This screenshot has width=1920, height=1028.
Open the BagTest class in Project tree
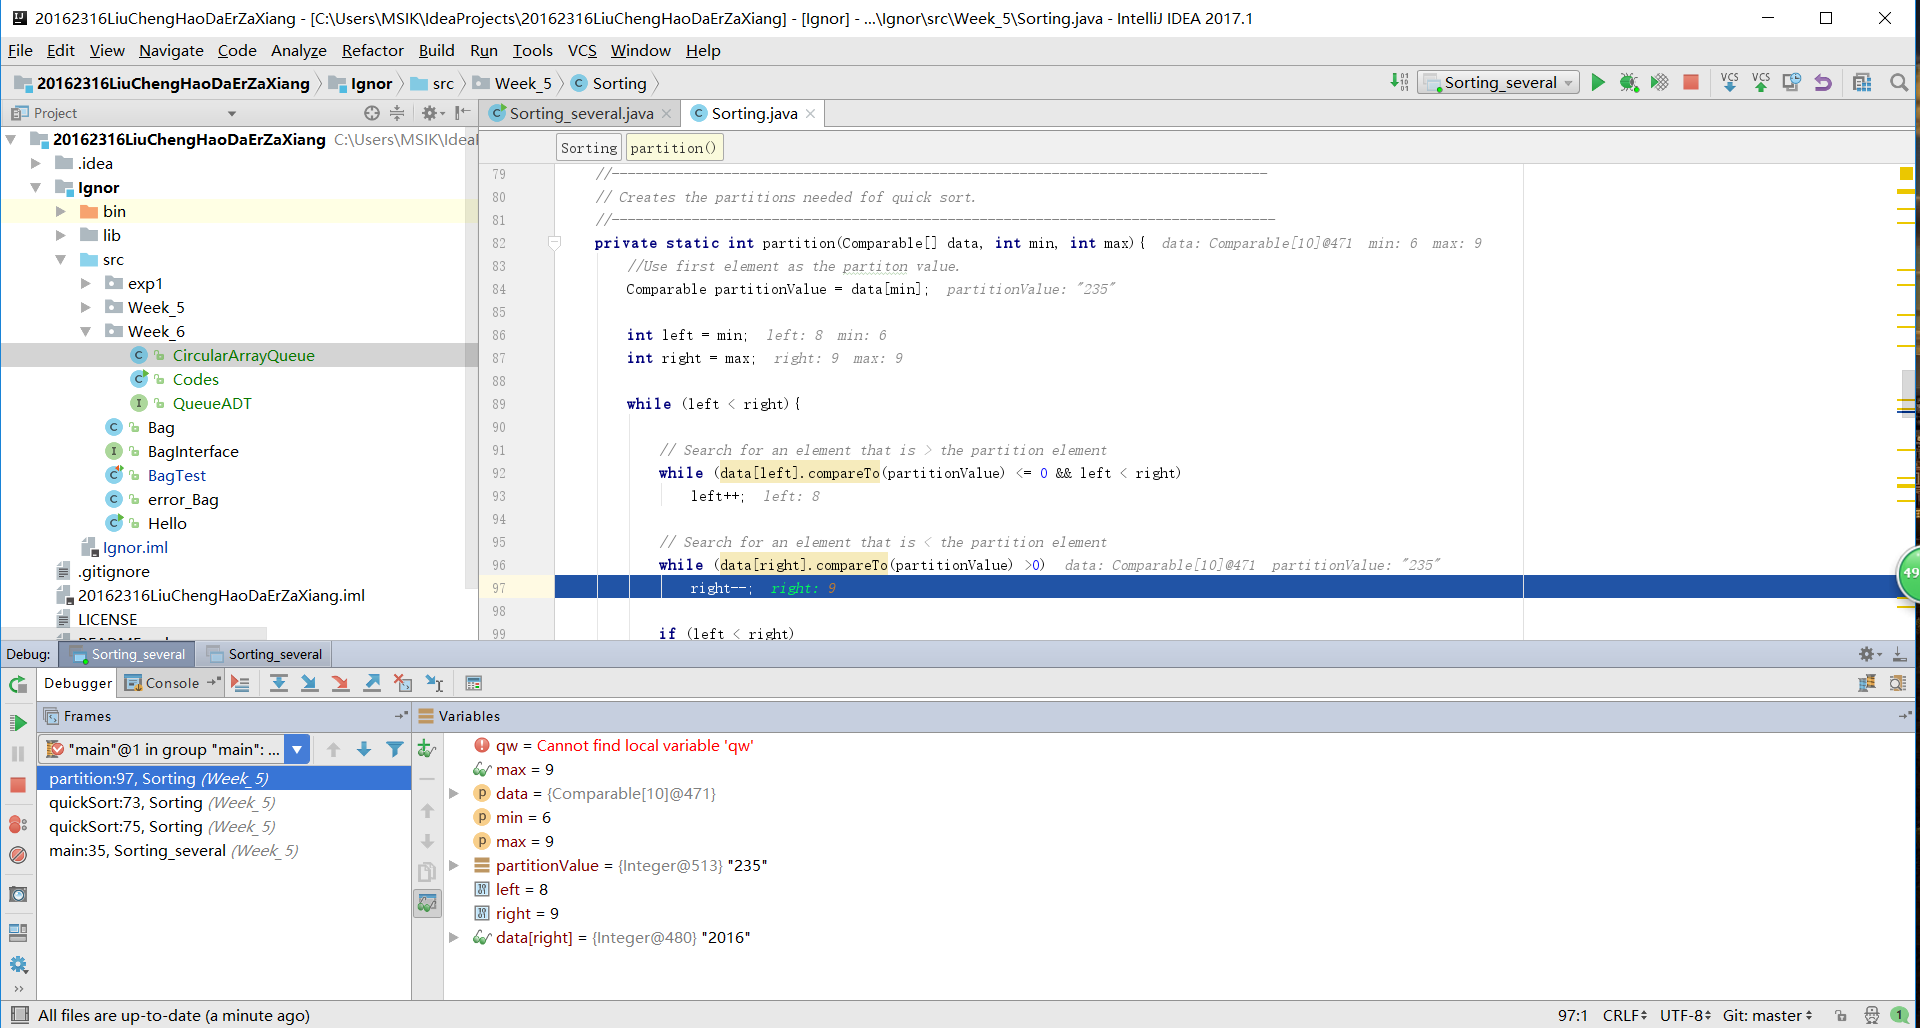(176, 475)
